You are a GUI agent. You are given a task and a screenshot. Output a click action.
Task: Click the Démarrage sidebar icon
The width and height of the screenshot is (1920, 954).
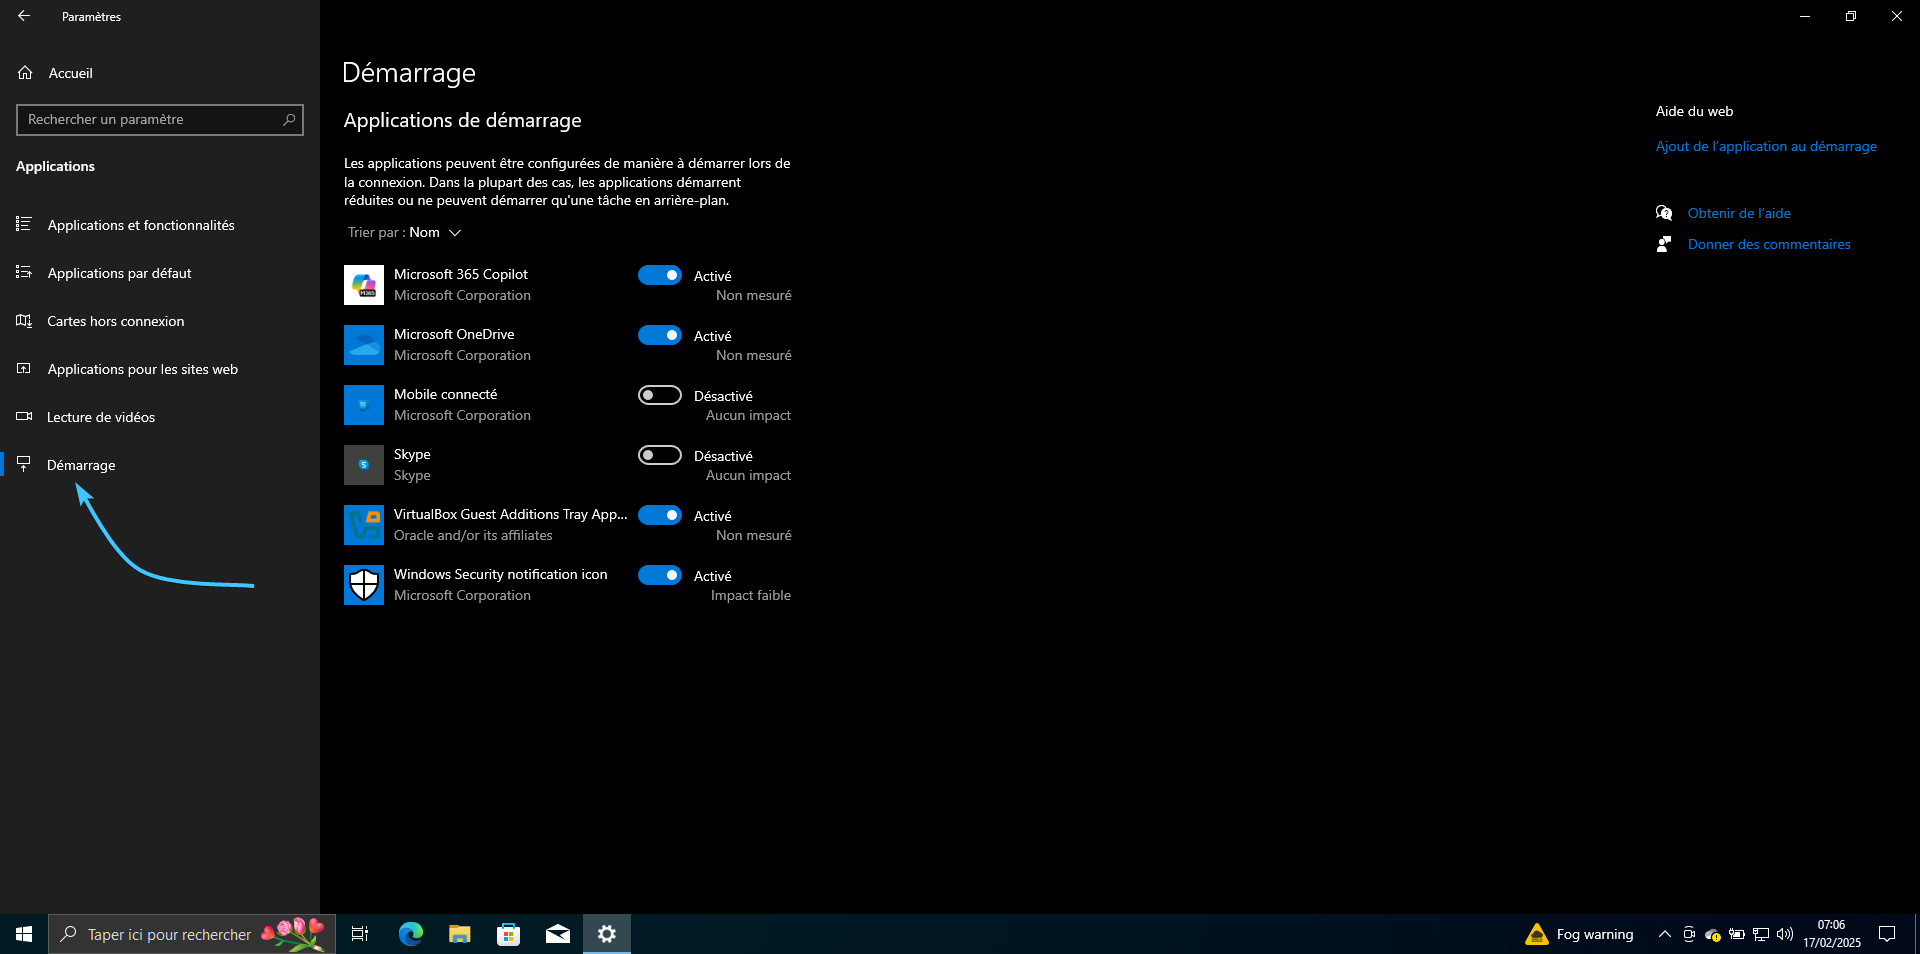[24, 464]
